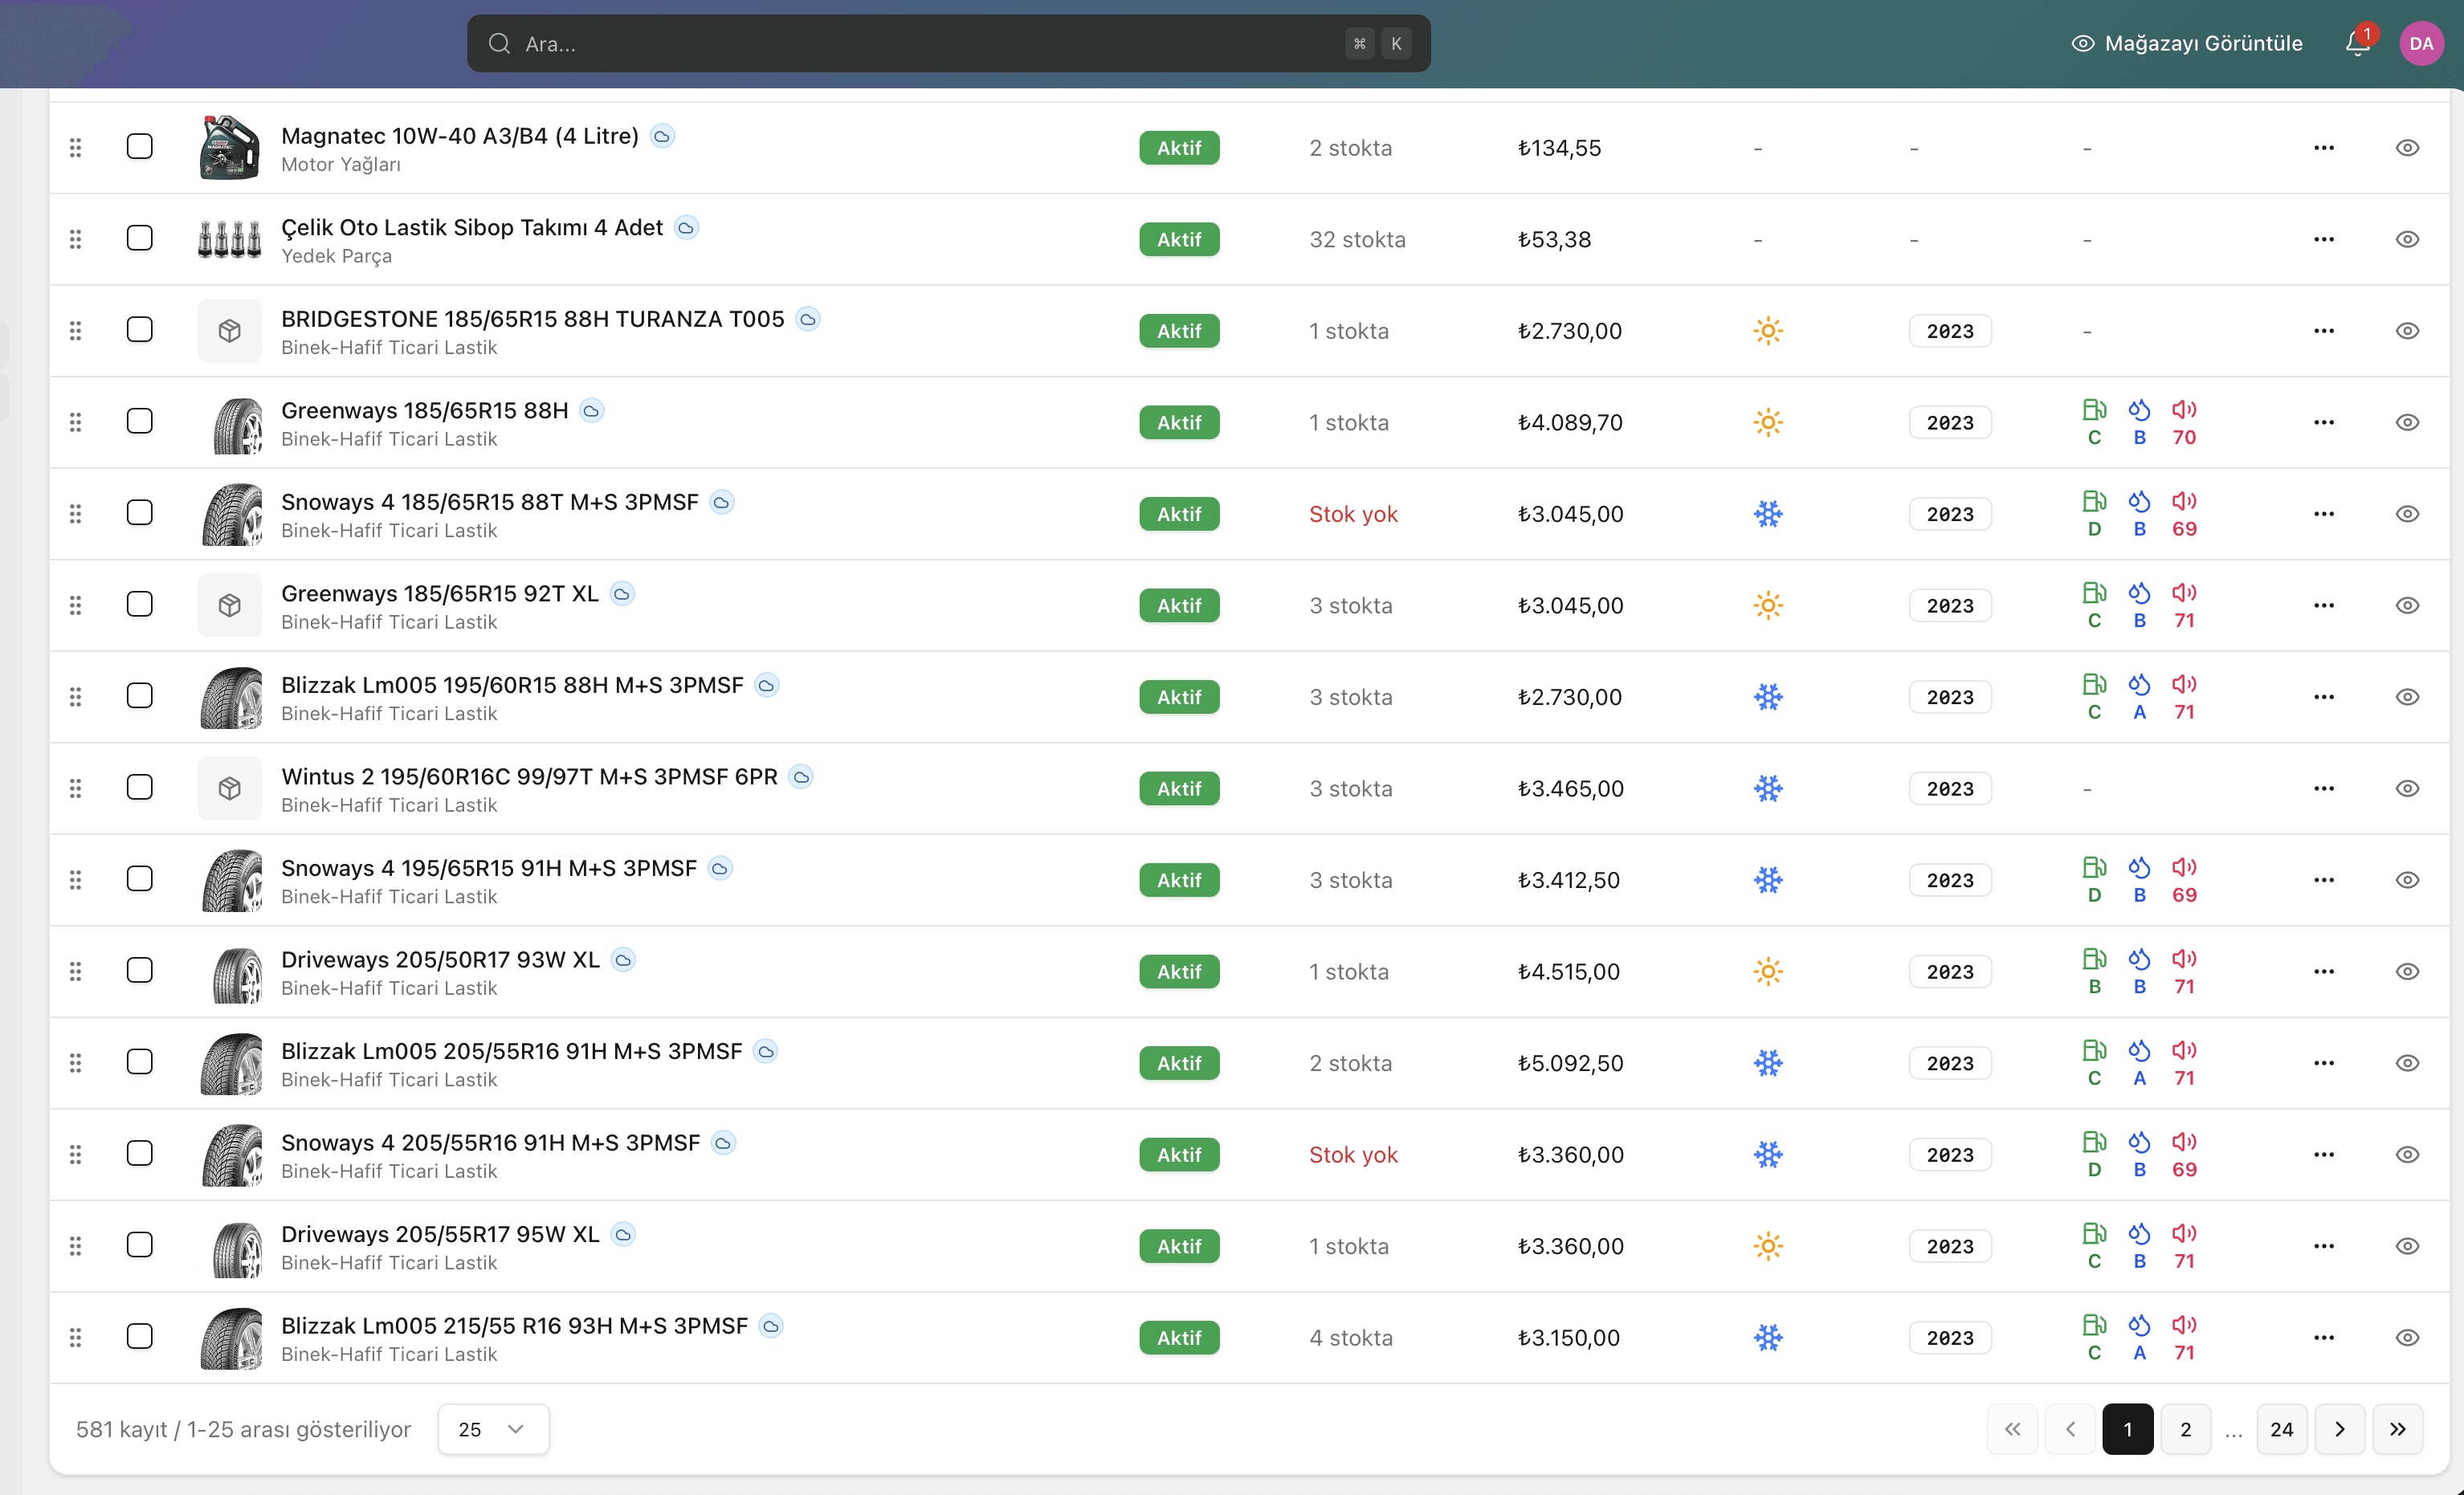2464x1495 pixels.
Task: Click '32 stokta' stock value
Action: 1357,239
